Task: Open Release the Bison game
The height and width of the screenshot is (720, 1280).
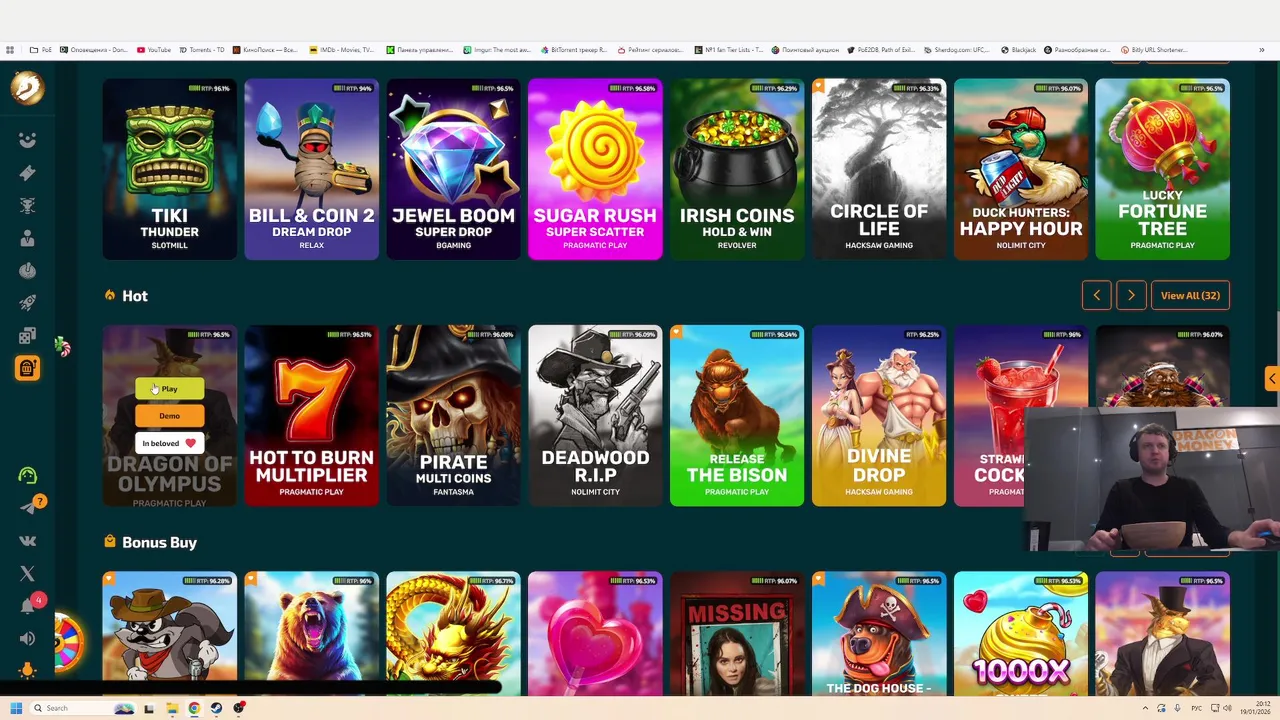Action: pyautogui.click(x=737, y=415)
